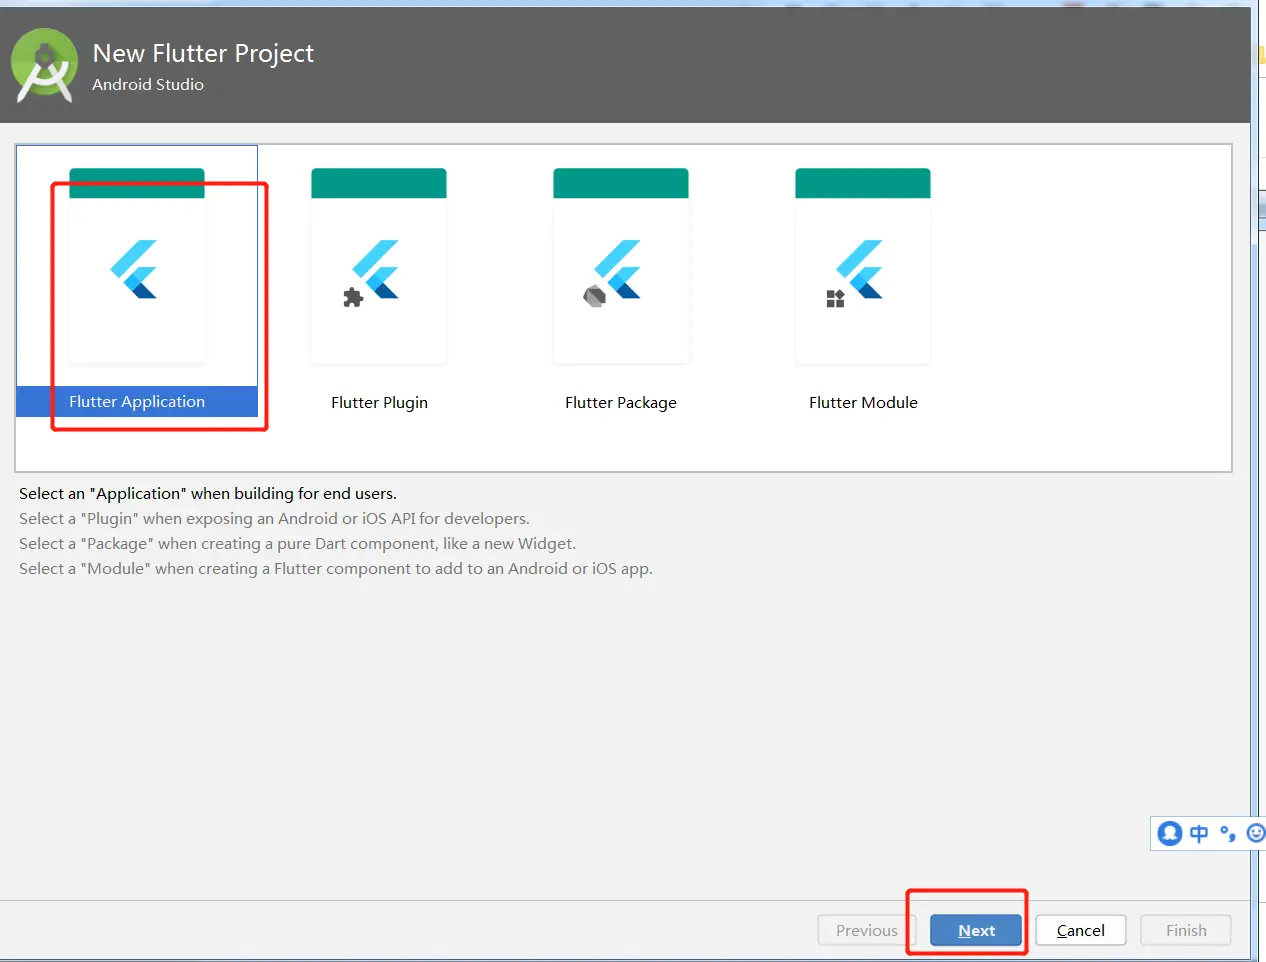Click the "Flutter Package" label
Image resolution: width=1266 pixels, height=962 pixels.
coord(621,402)
